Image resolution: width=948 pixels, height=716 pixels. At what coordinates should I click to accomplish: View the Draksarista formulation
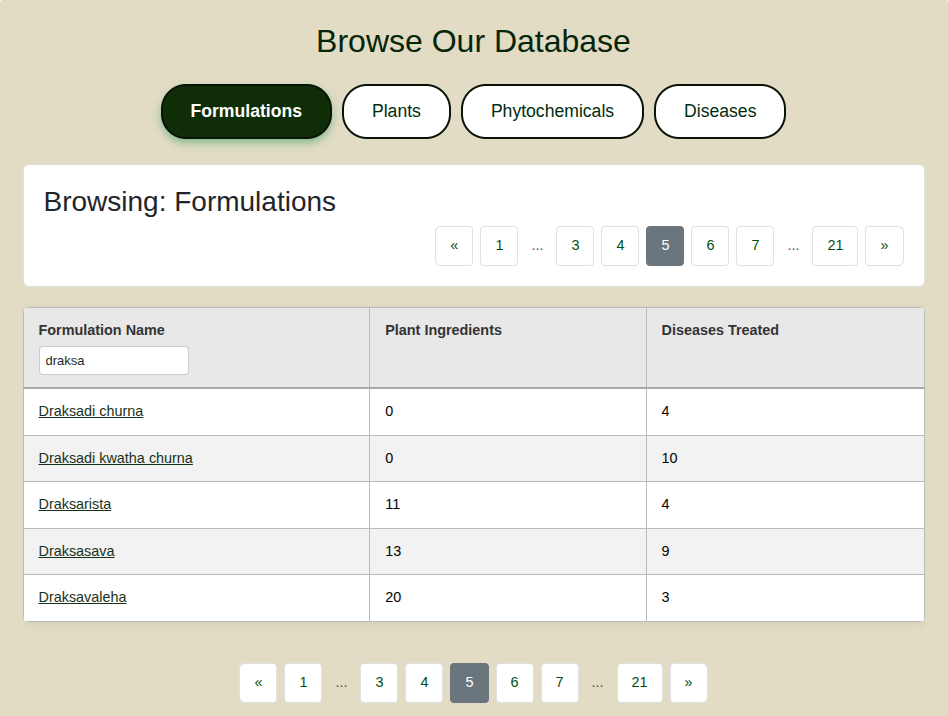tap(75, 504)
